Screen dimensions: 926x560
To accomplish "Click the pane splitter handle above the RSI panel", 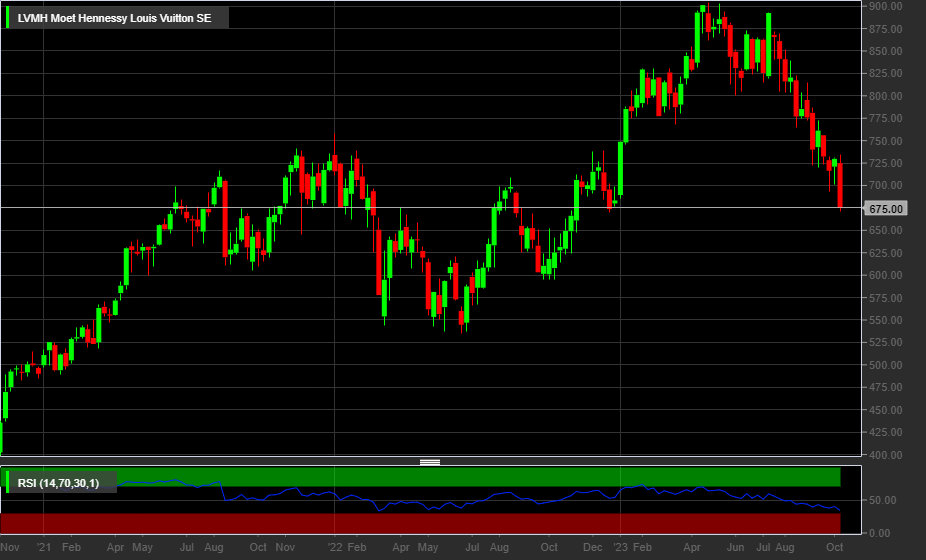I will [x=430, y=462].
